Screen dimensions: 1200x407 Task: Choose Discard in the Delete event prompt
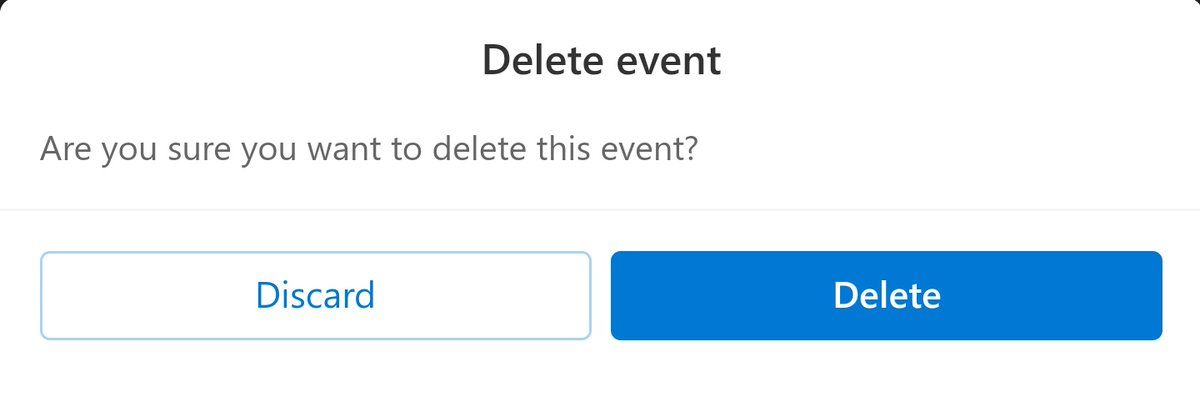click(315, 296)
